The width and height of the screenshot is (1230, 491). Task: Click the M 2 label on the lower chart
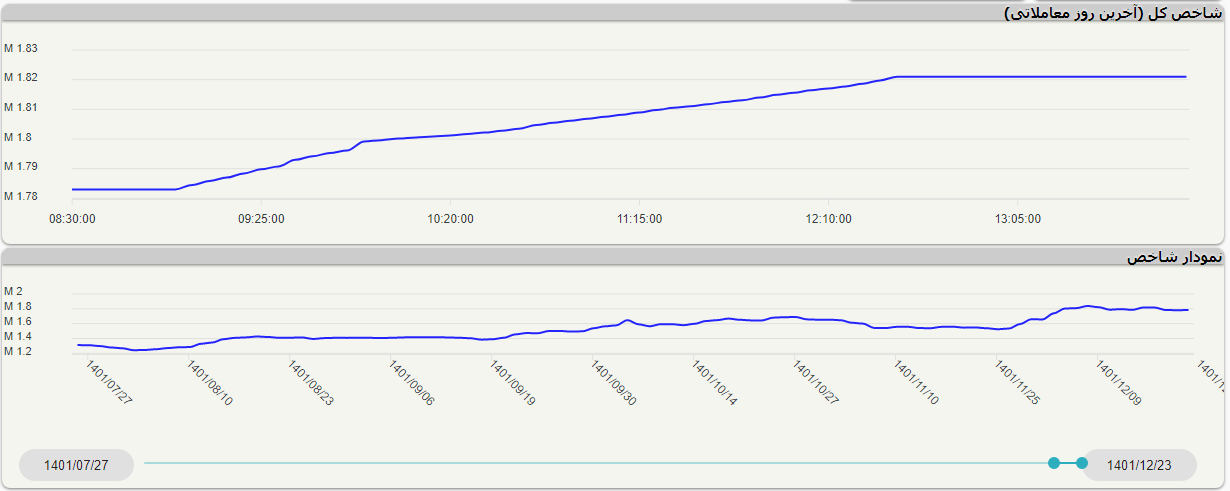[13, 292]
